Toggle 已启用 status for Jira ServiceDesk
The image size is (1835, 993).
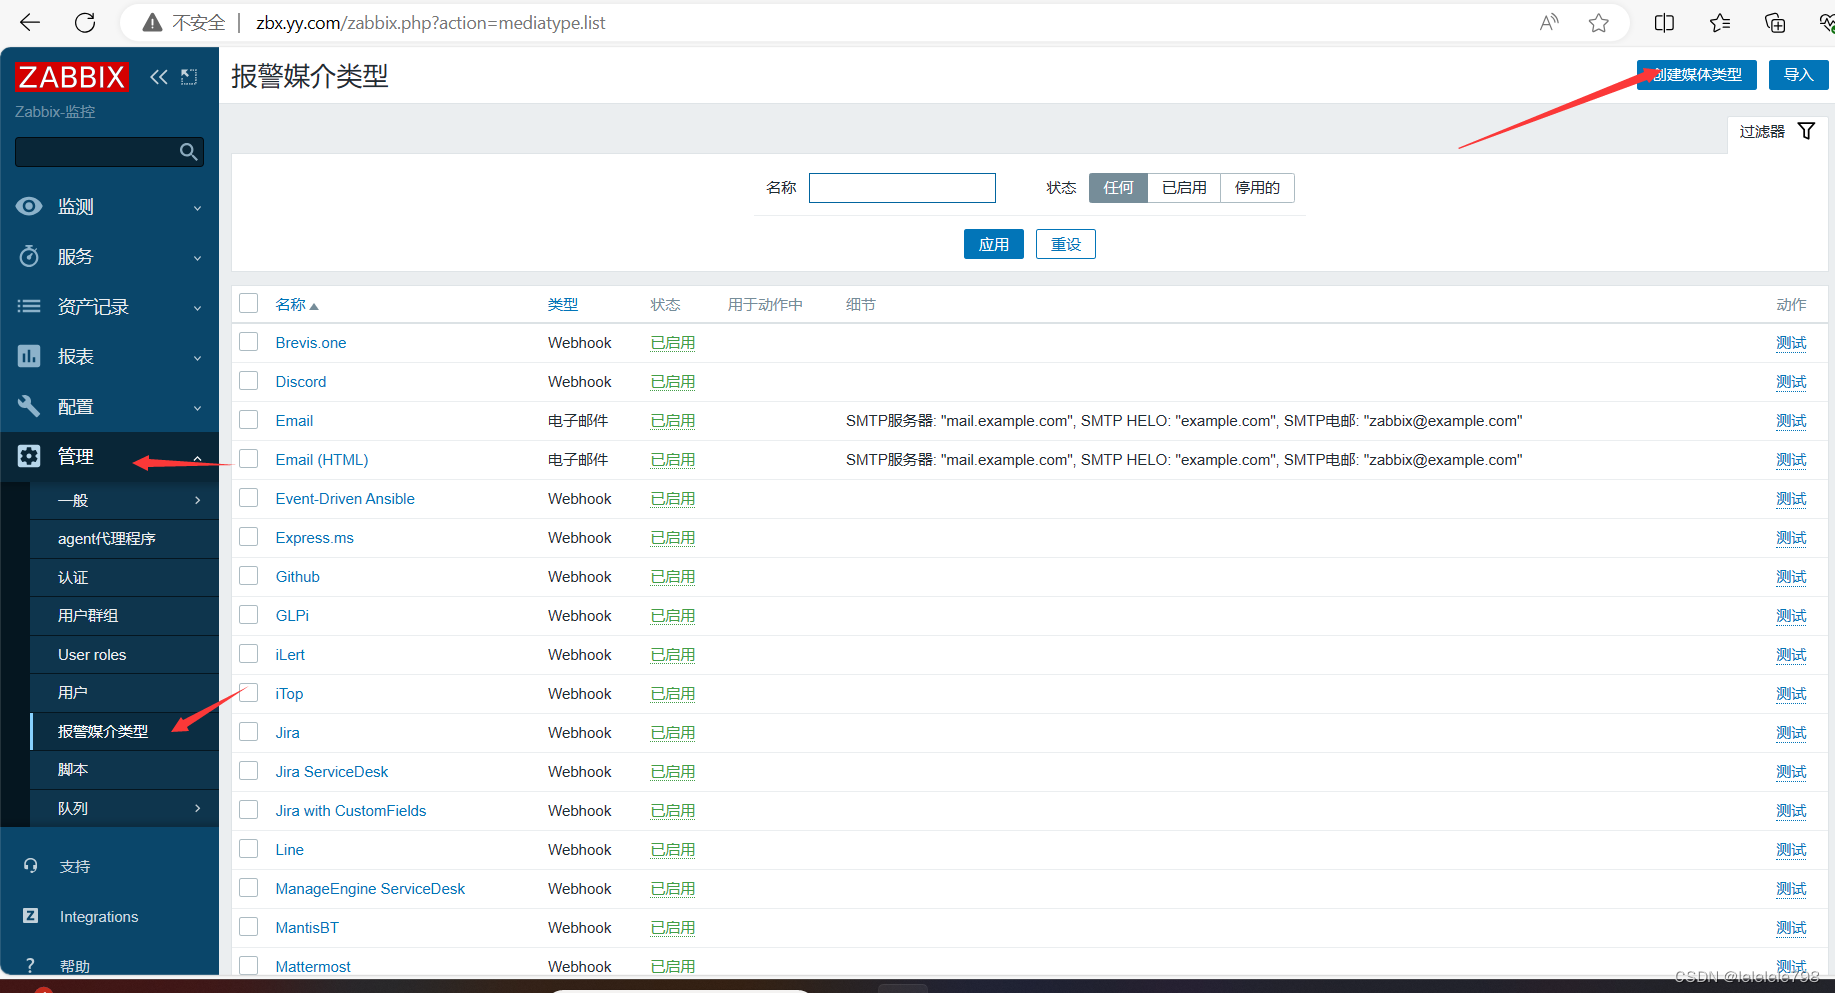pyautogui.click(x=673, y=771)
